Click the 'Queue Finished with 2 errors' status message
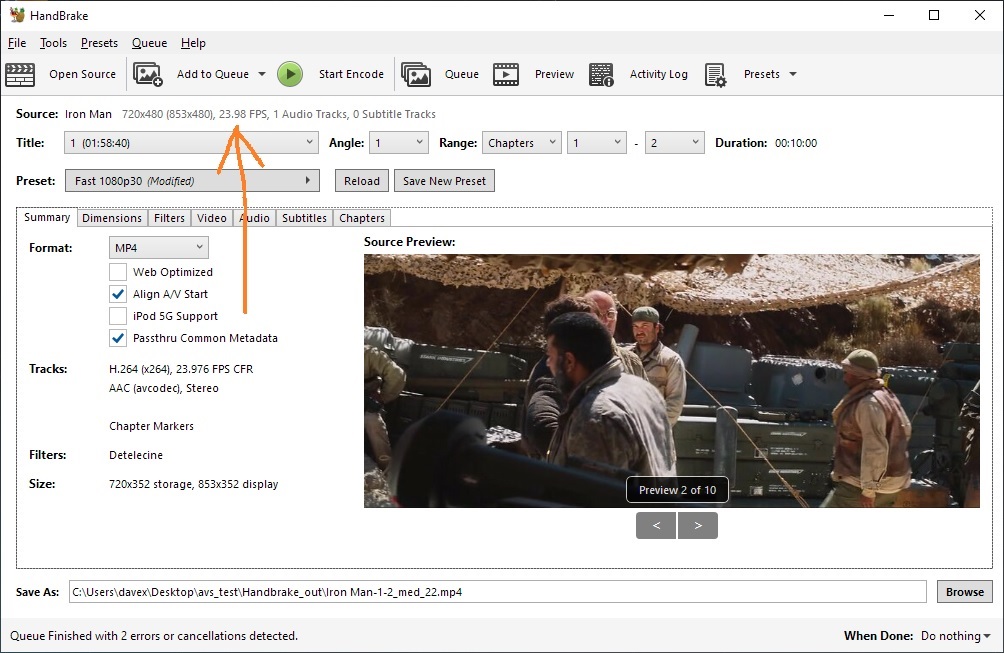Image resolution: width=1004 pixels, height=653 pixels. 154,636
